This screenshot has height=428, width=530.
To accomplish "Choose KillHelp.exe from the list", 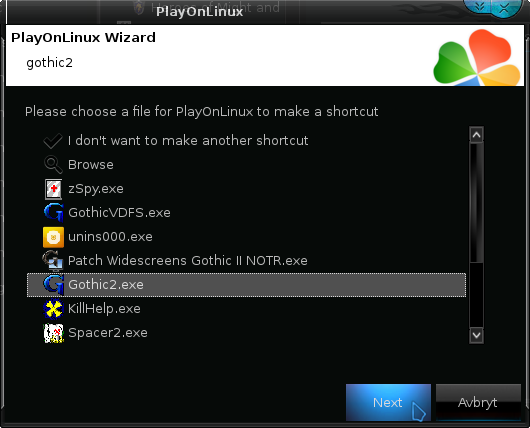I will click(104, 309).
